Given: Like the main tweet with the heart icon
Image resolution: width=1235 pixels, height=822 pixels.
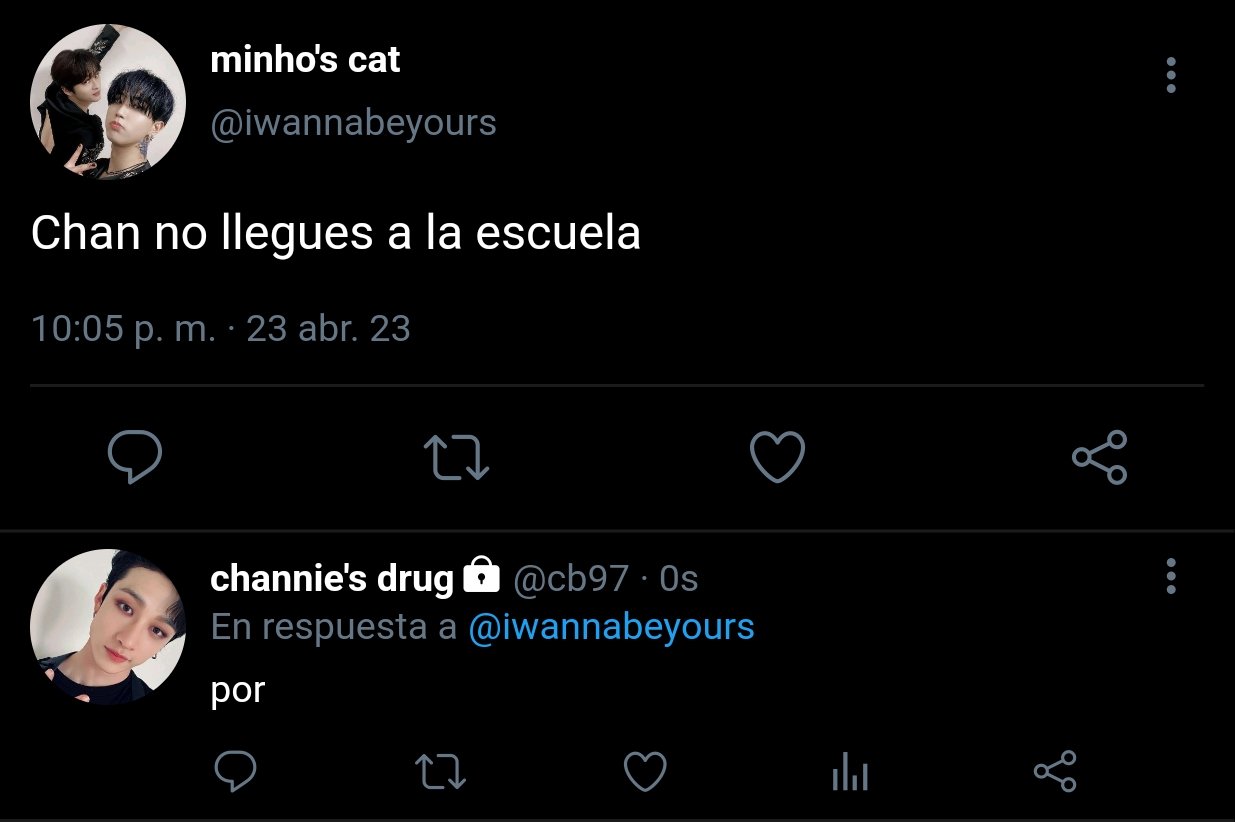Looking at the screenshot, I should (777, 458).
